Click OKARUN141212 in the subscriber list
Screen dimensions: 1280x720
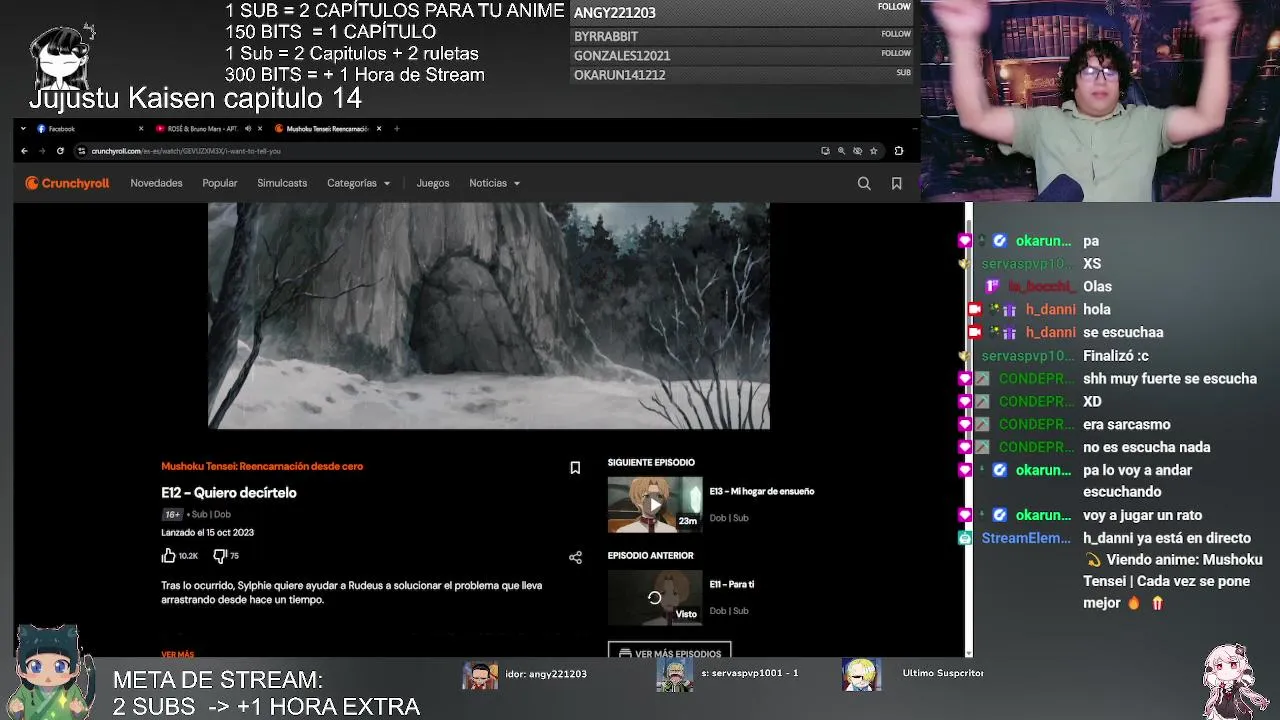[620, 75]
